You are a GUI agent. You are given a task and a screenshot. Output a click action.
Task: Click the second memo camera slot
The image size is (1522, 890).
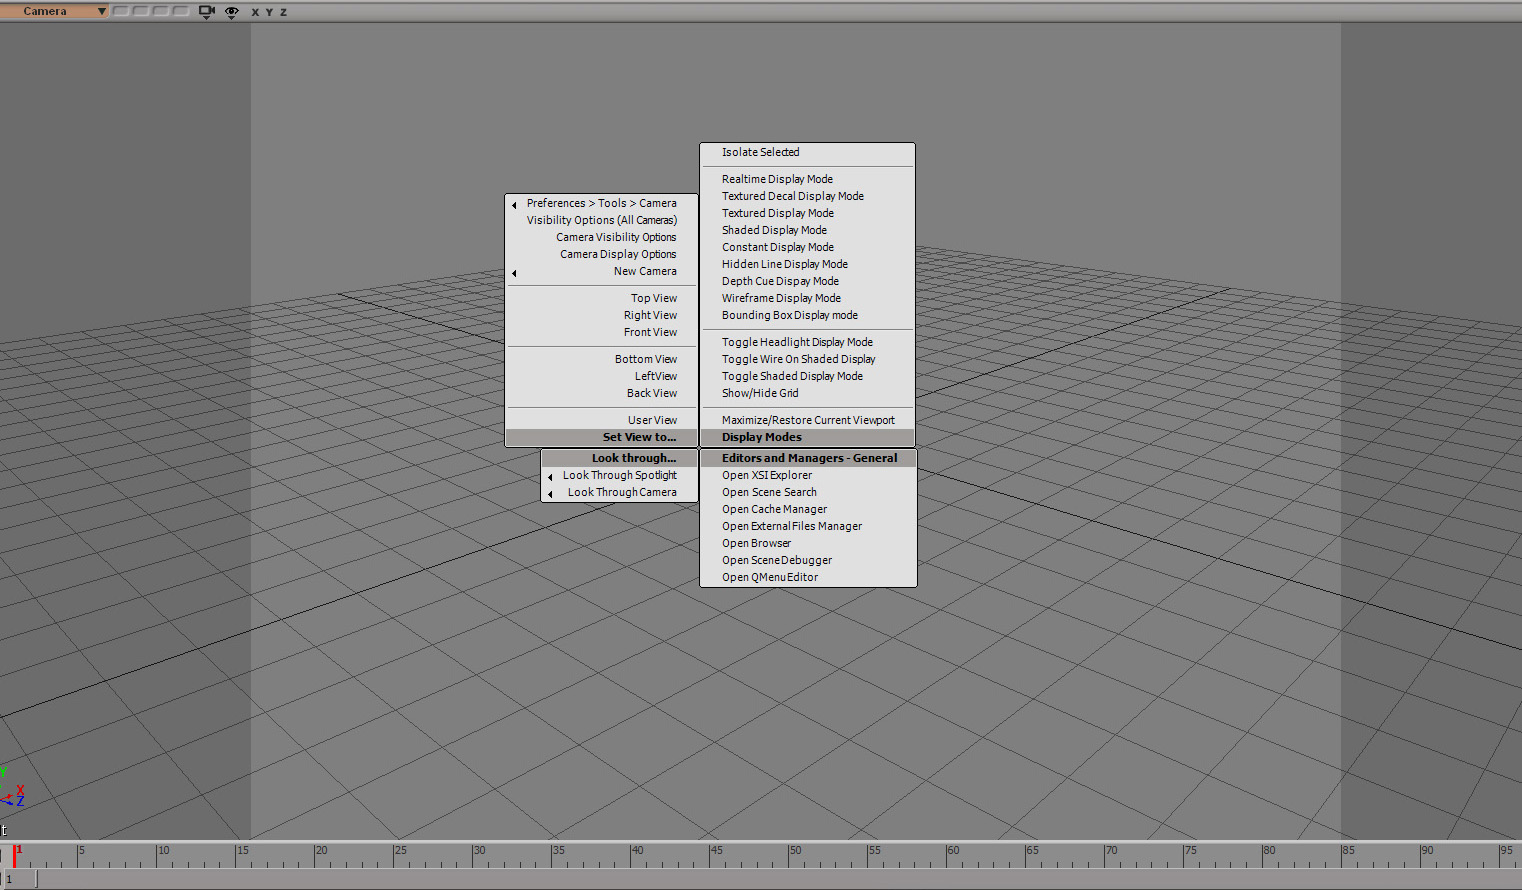click(141, 11)
